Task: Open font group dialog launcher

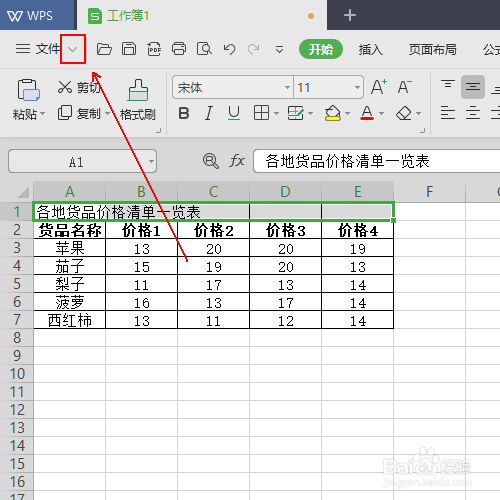Action: click(422, 130)
